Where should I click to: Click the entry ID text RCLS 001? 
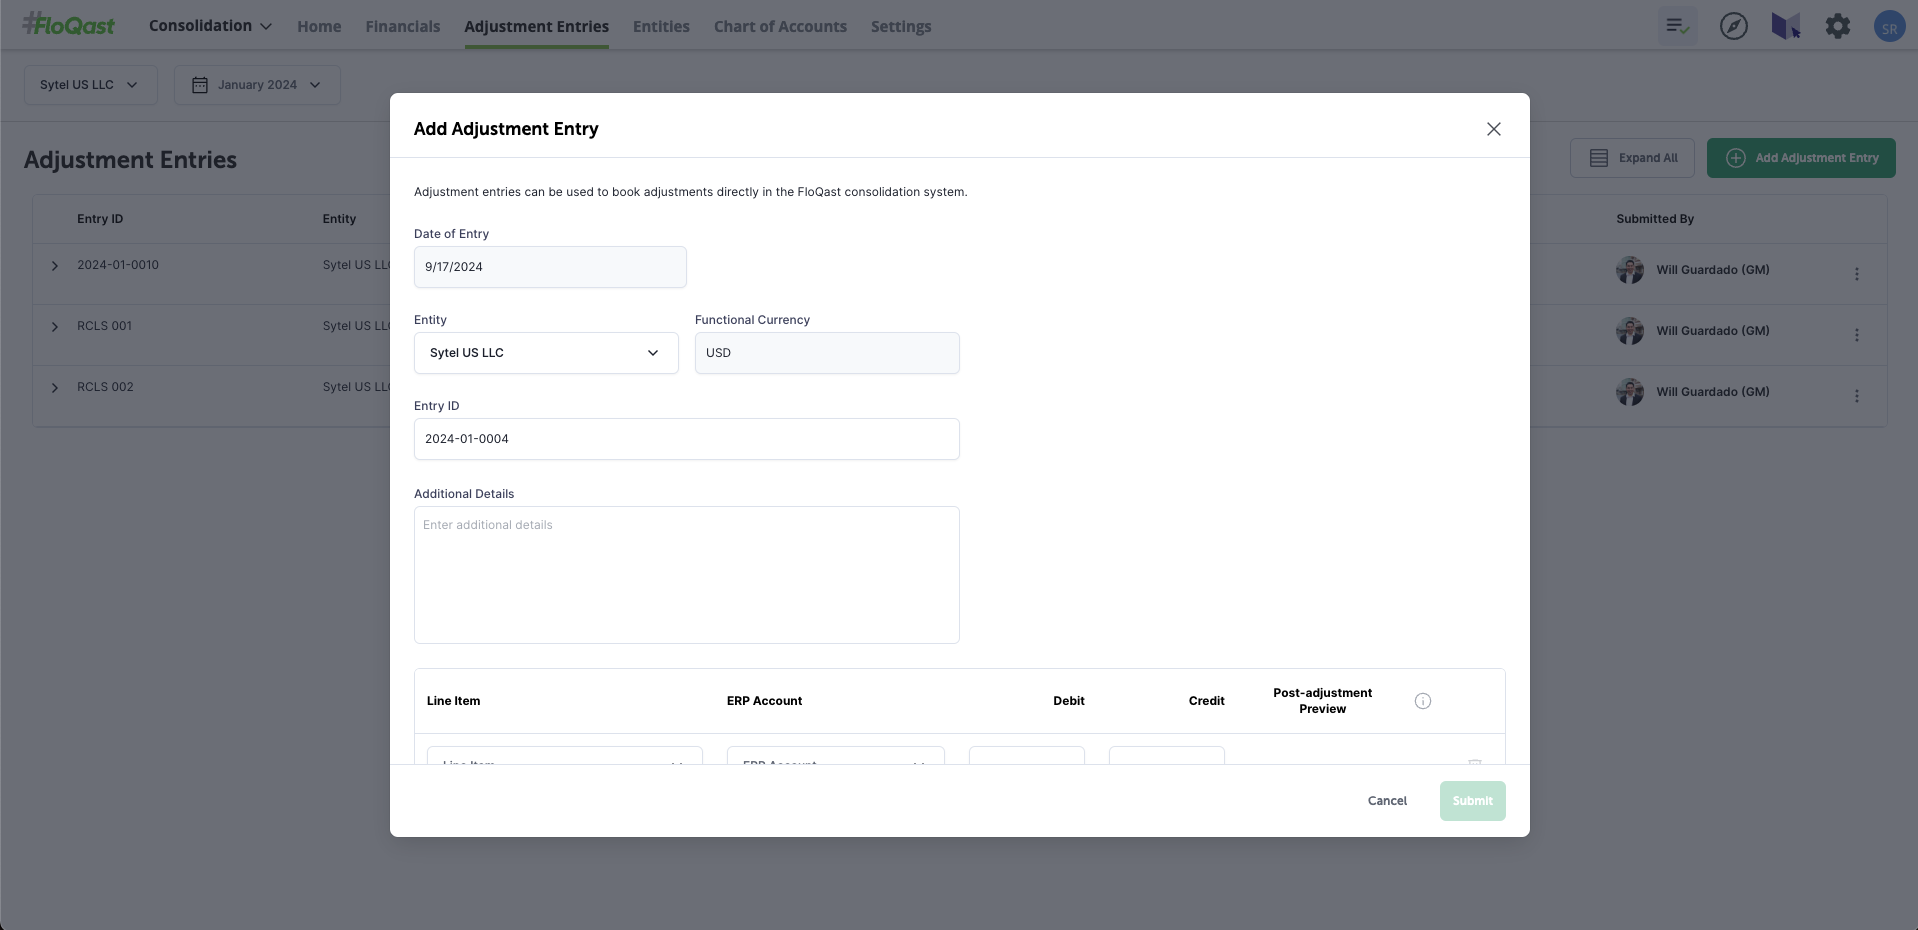(x=104, y=326)
